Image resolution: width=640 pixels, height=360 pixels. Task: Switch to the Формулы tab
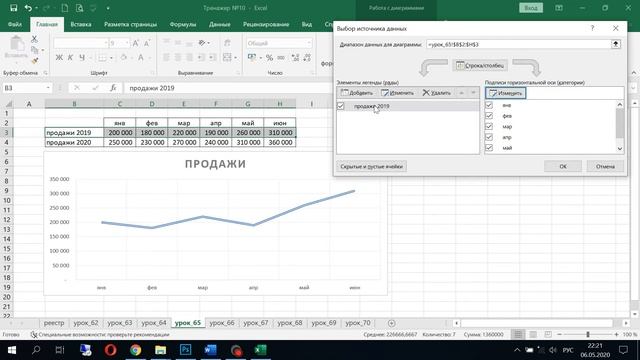[183, 24]
